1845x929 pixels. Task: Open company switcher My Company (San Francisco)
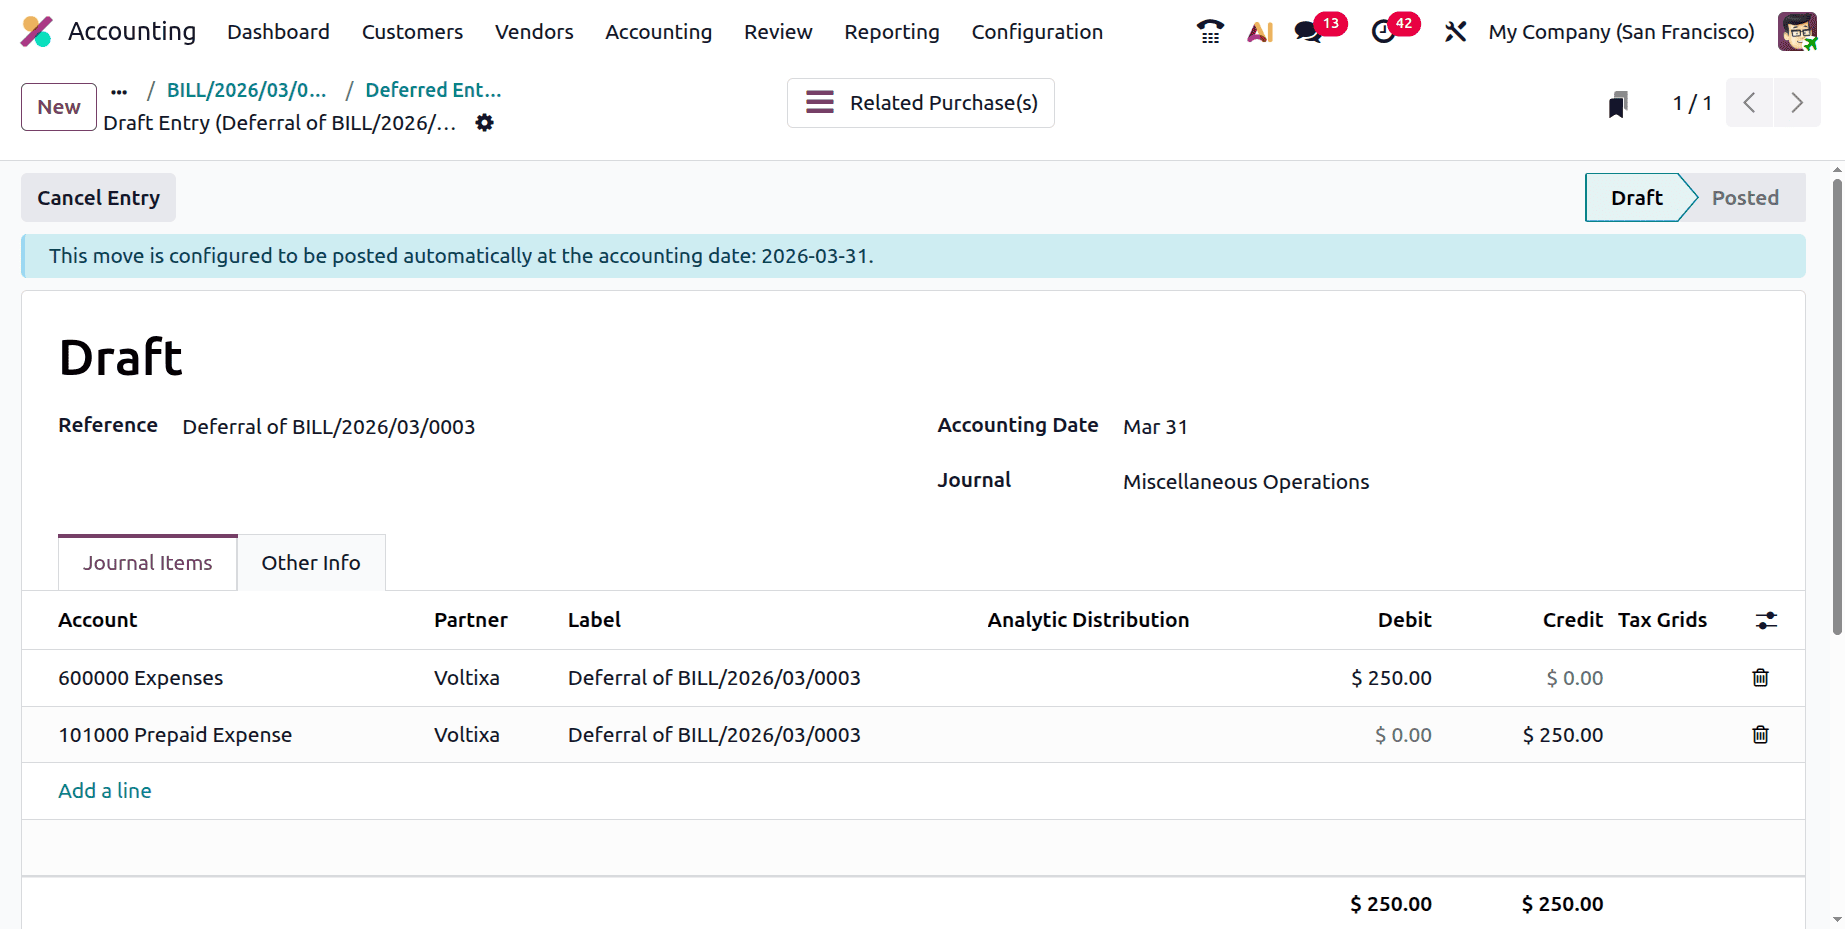click(x=1621, y=32)
